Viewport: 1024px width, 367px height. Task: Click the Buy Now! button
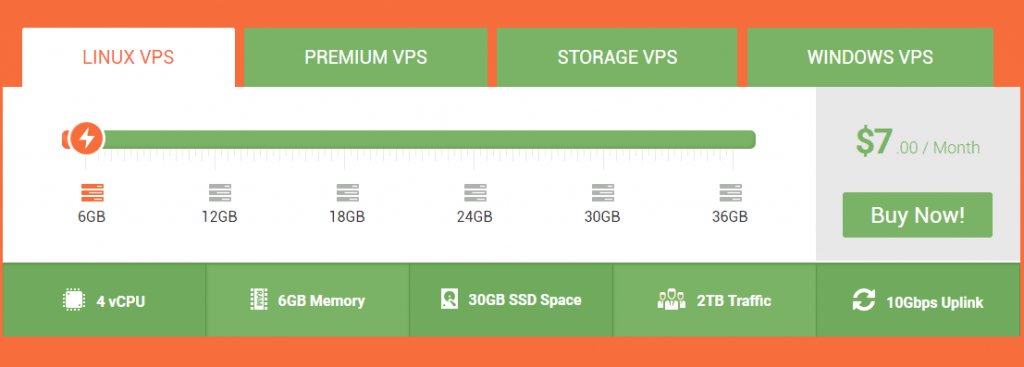(x=918, y=215)
